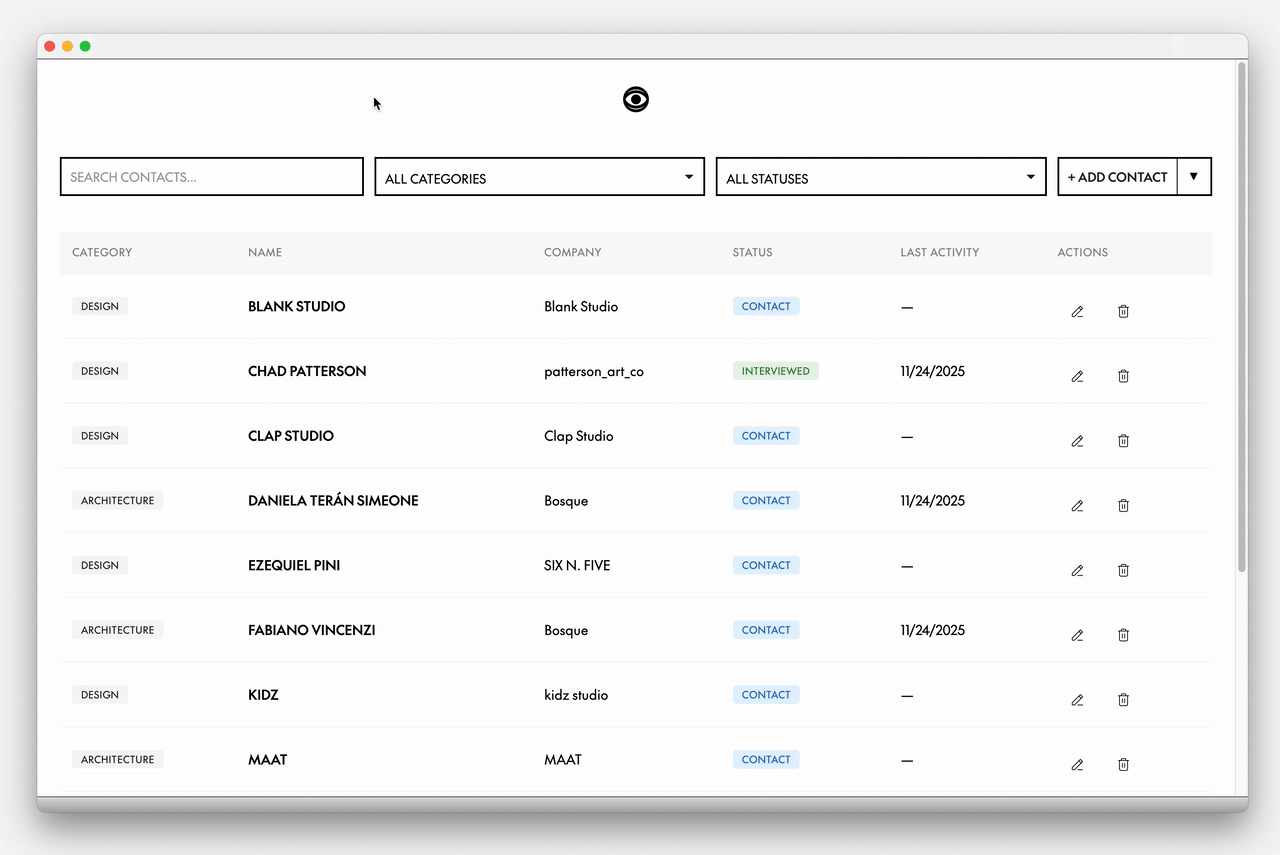
Task: Click the trash icon for MAAT
Action: pyautogui.click(x=1123, y=764)
